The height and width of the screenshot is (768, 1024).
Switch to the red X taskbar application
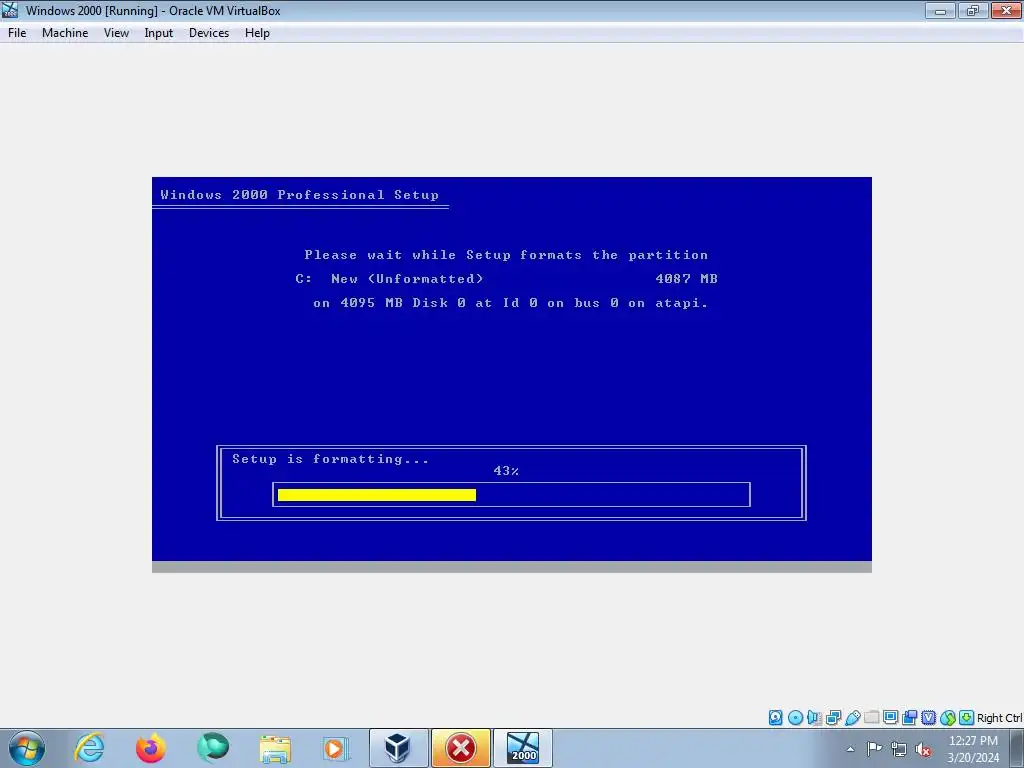460,748
